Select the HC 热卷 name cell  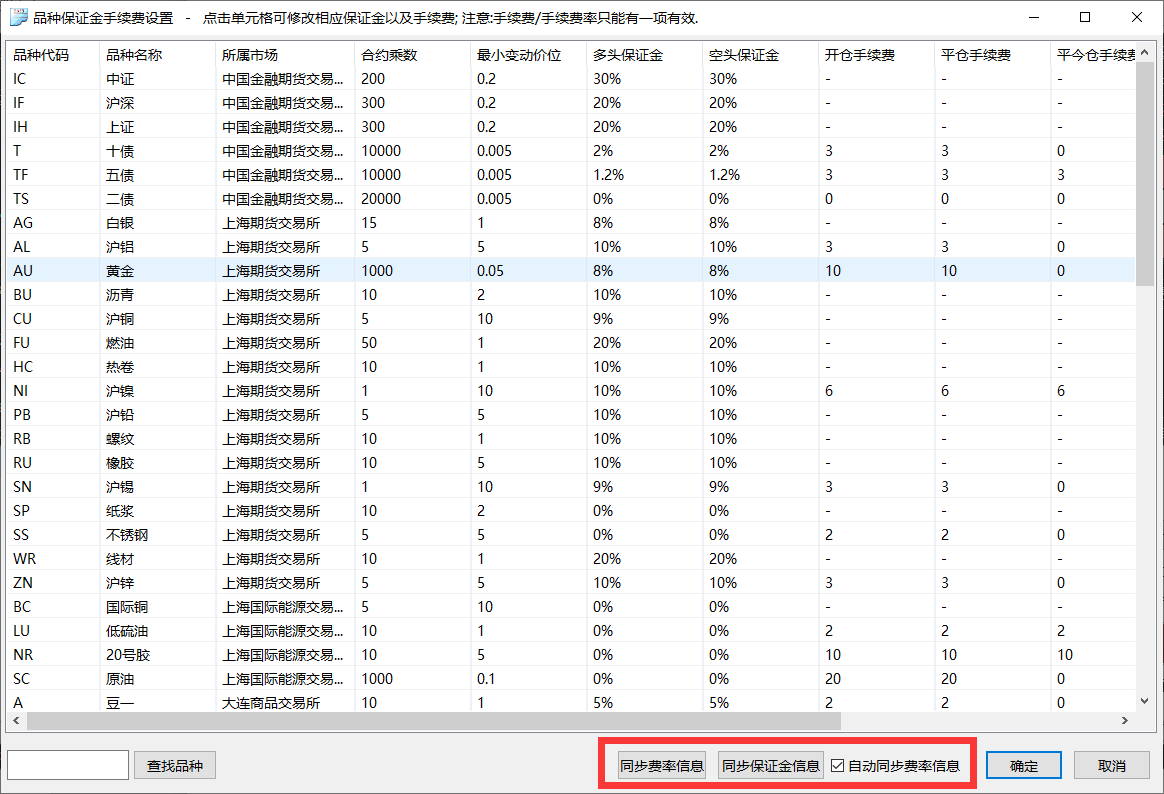coord(157,367)
